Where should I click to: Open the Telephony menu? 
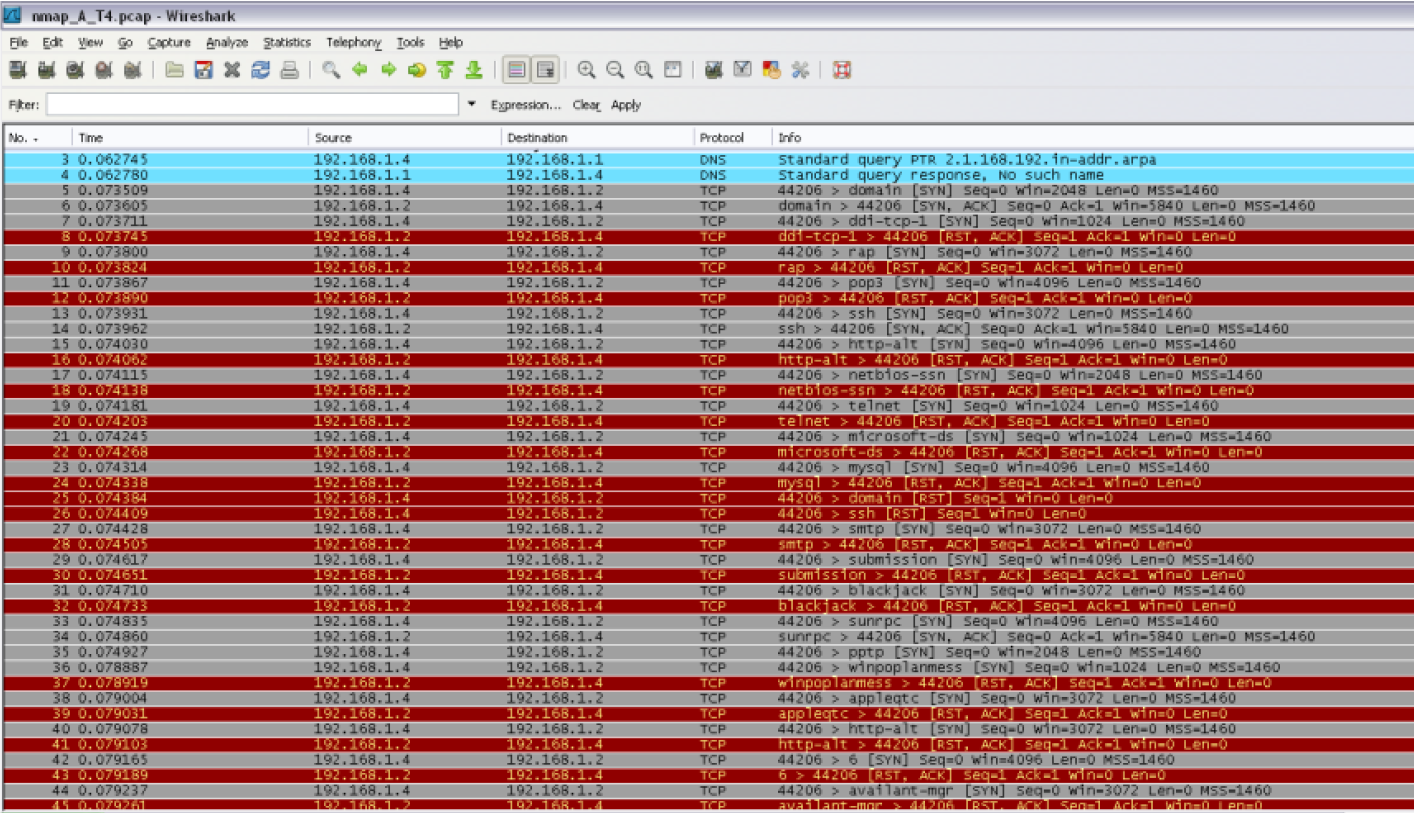pyautogui.click(x=354, y=43)
